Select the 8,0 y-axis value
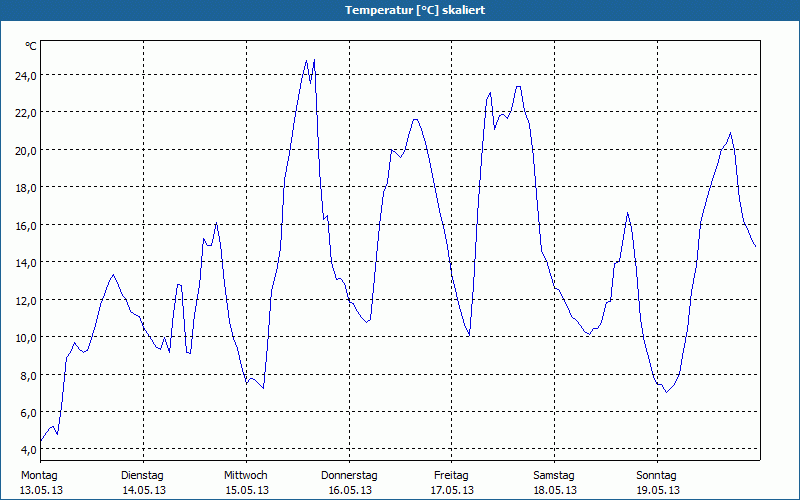 pyautogui.click(x=28, y=375)
